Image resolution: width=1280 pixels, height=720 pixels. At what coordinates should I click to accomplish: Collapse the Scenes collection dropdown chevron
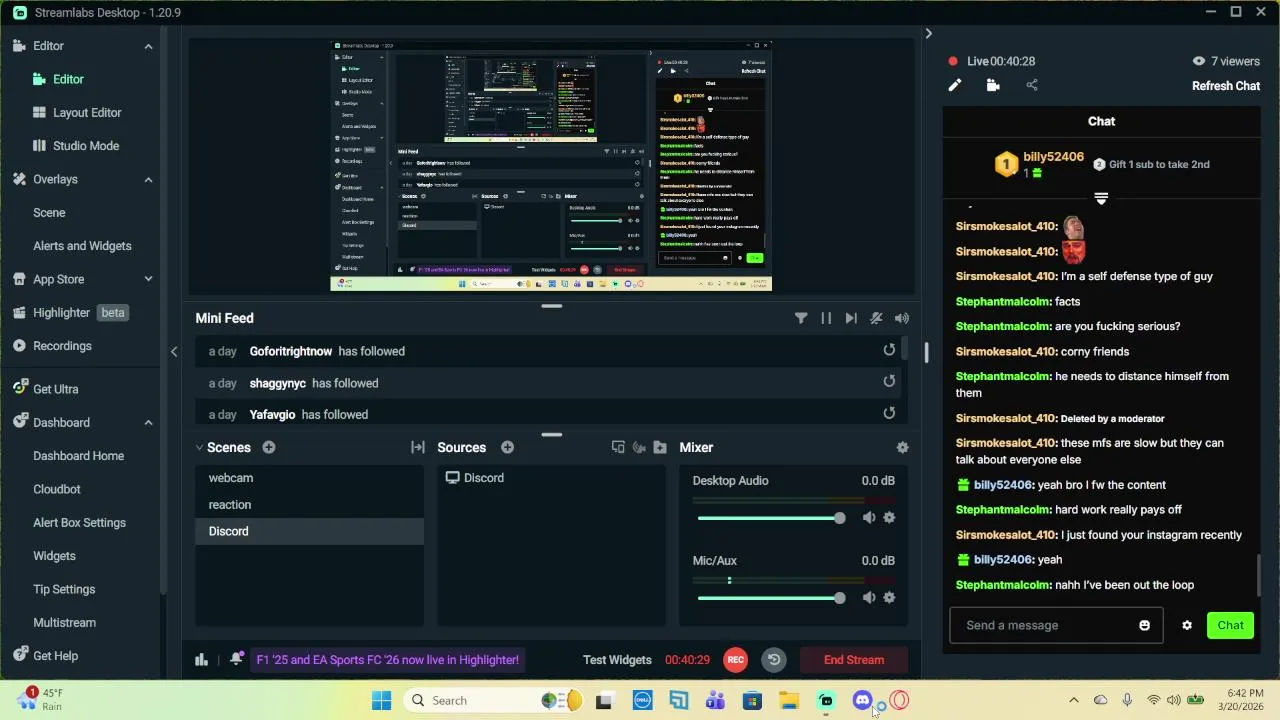tap(199, 448)
